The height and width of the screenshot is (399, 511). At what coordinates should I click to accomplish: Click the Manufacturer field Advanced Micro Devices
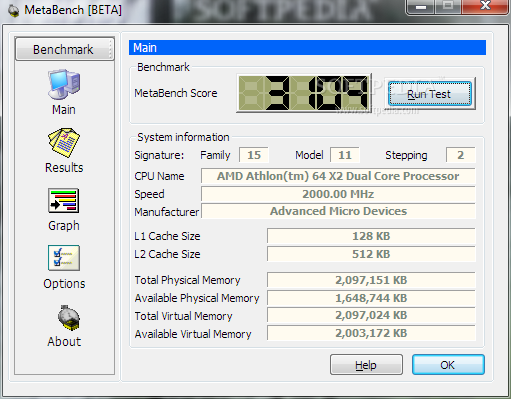pos(338,211)
